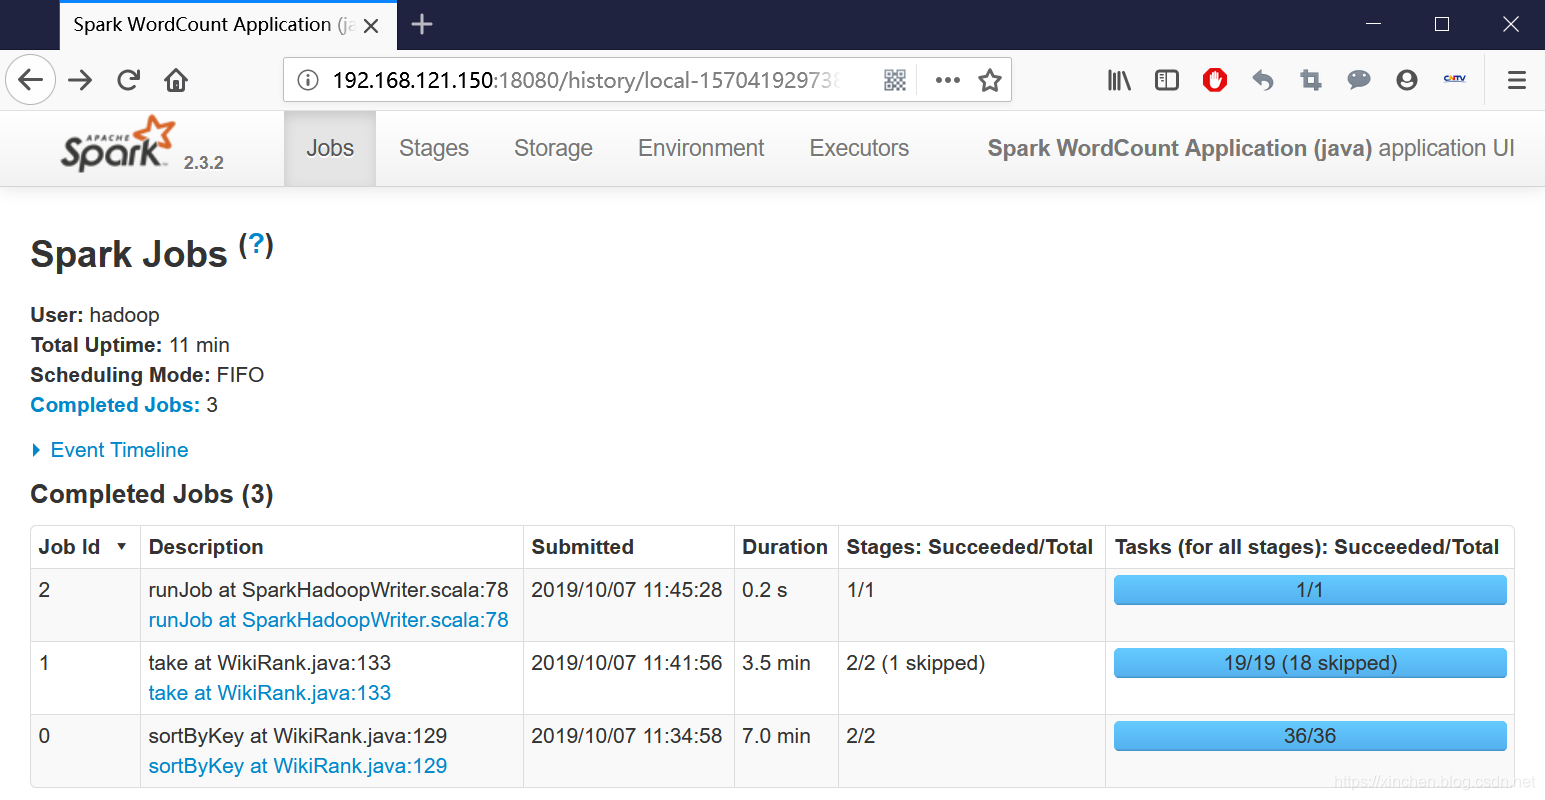Viewport: 1545px width, 800px height.
Task: Open page actions three-dot menu
Action: click(947, 80)
